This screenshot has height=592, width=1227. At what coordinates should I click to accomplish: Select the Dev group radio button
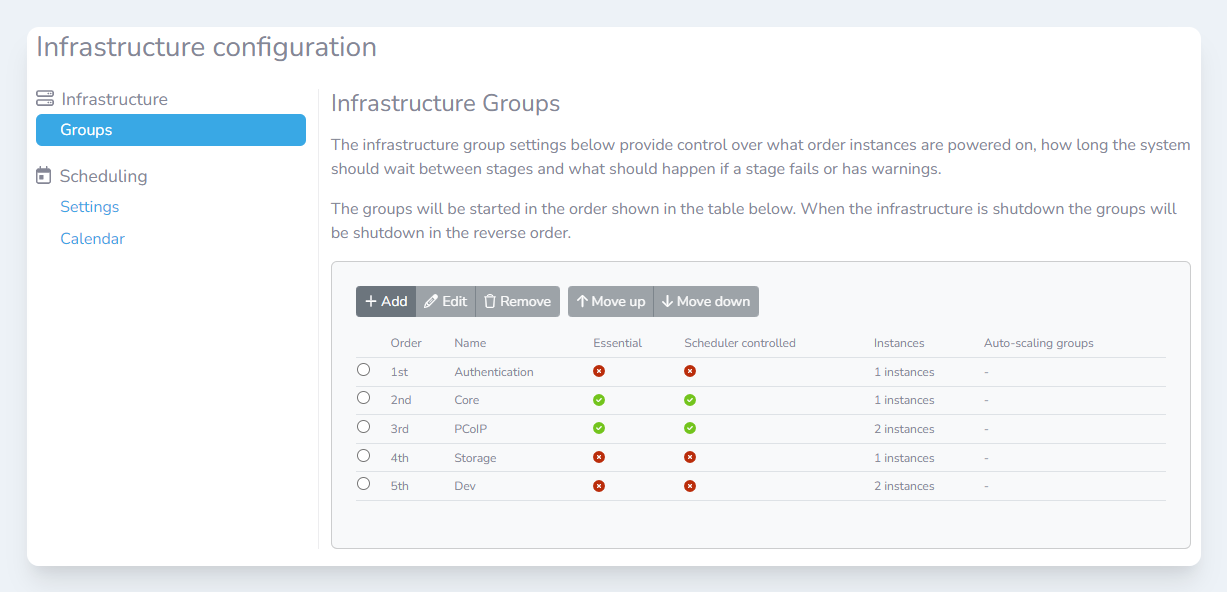point(364,484)
